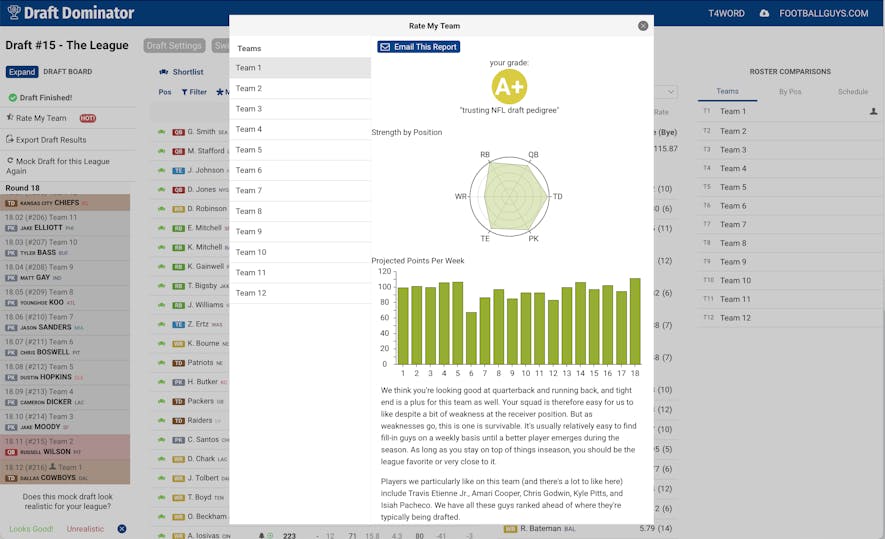This screenshot has height=539, width=885.
Task: Select Team 10 in the Teams list
Action: pyautogui.click(x=300, y=252)
